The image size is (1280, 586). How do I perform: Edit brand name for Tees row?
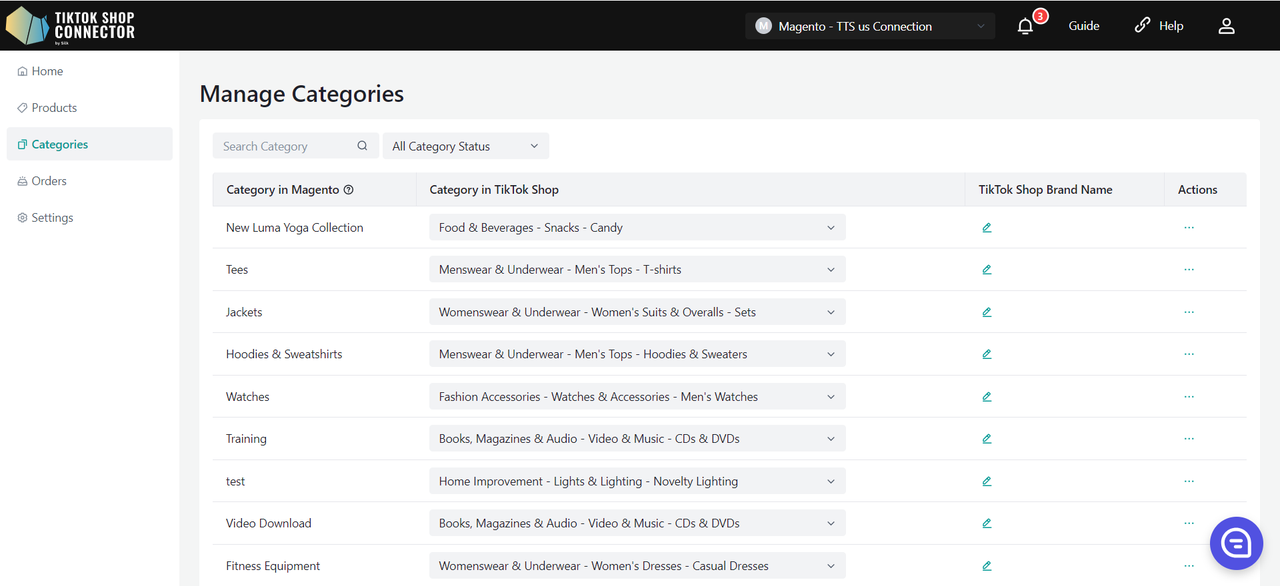987,270
